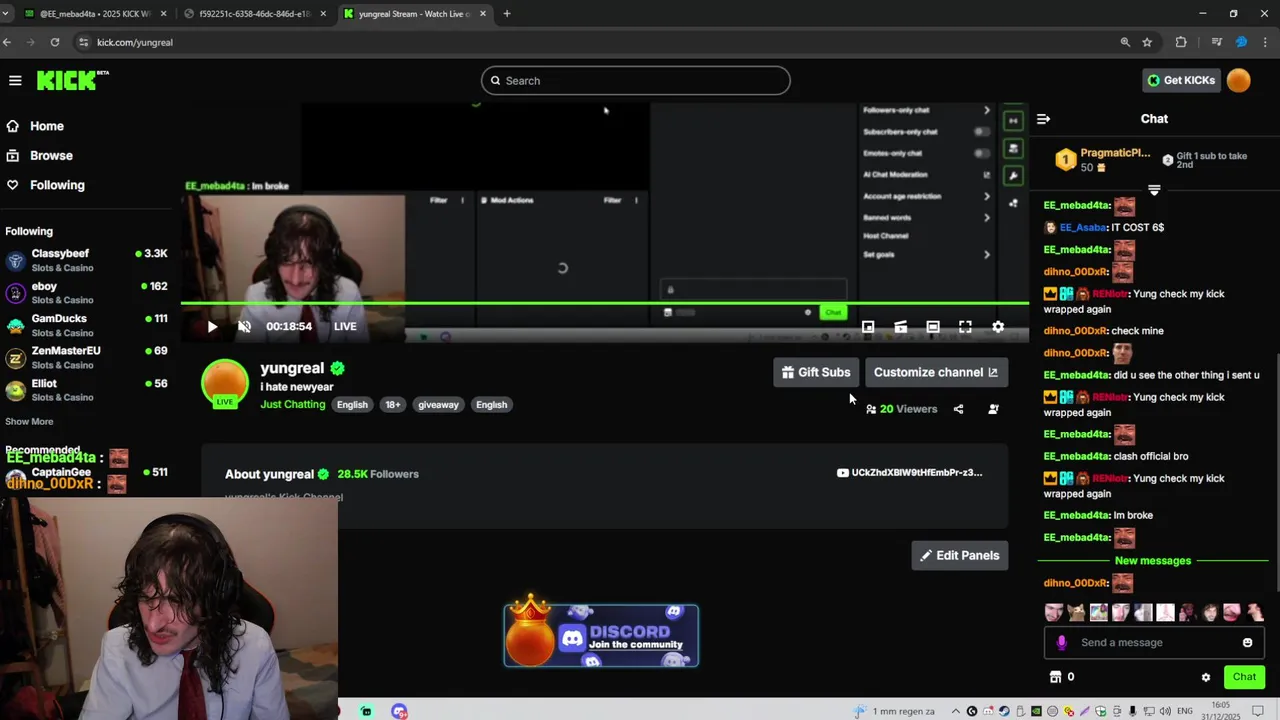Click the 18+ tag
The height and width of the screenshot is (720, 1280).
(x=393, y=405)
